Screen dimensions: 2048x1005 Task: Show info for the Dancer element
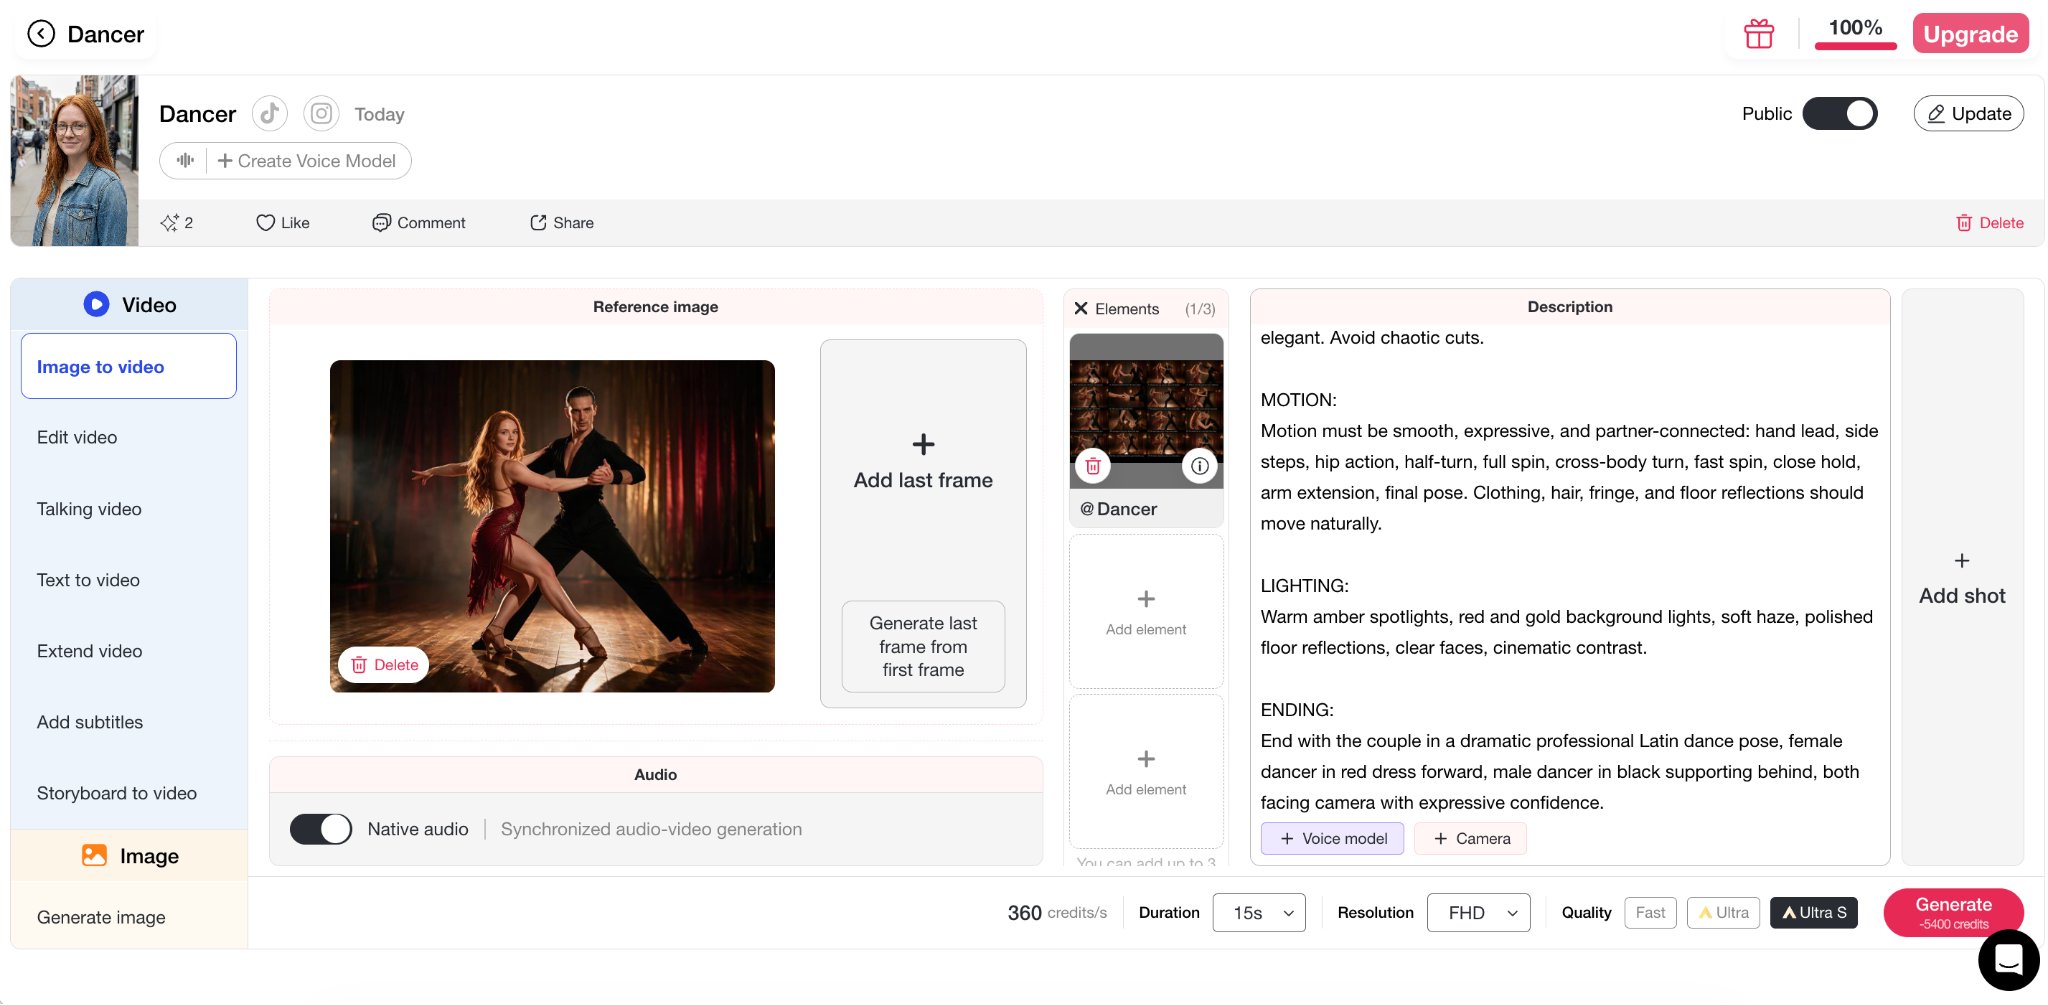(x=1200, y=466)
